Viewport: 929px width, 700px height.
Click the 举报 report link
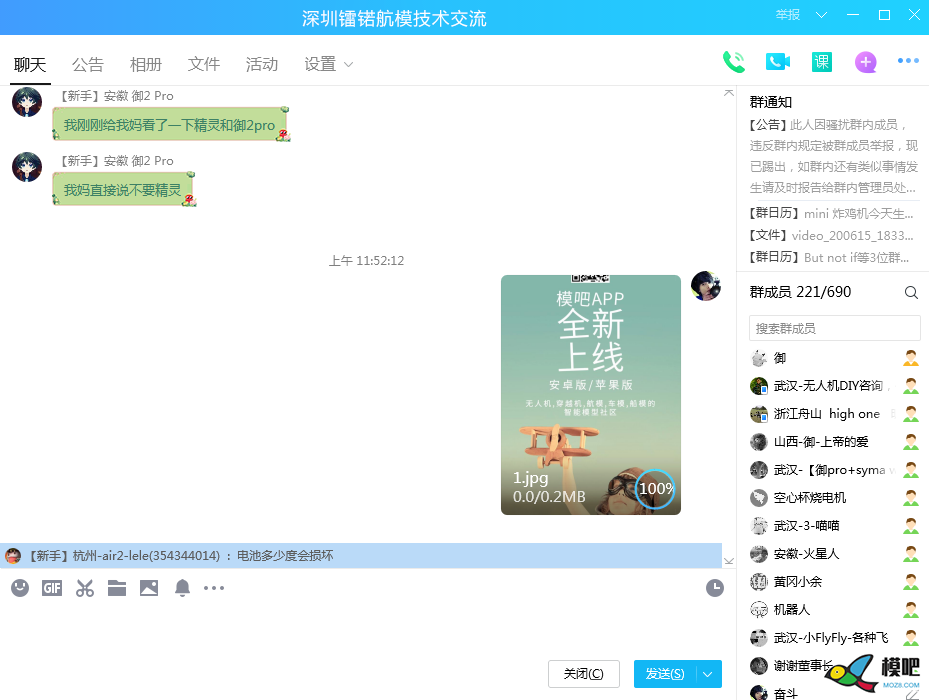[788, 15]
